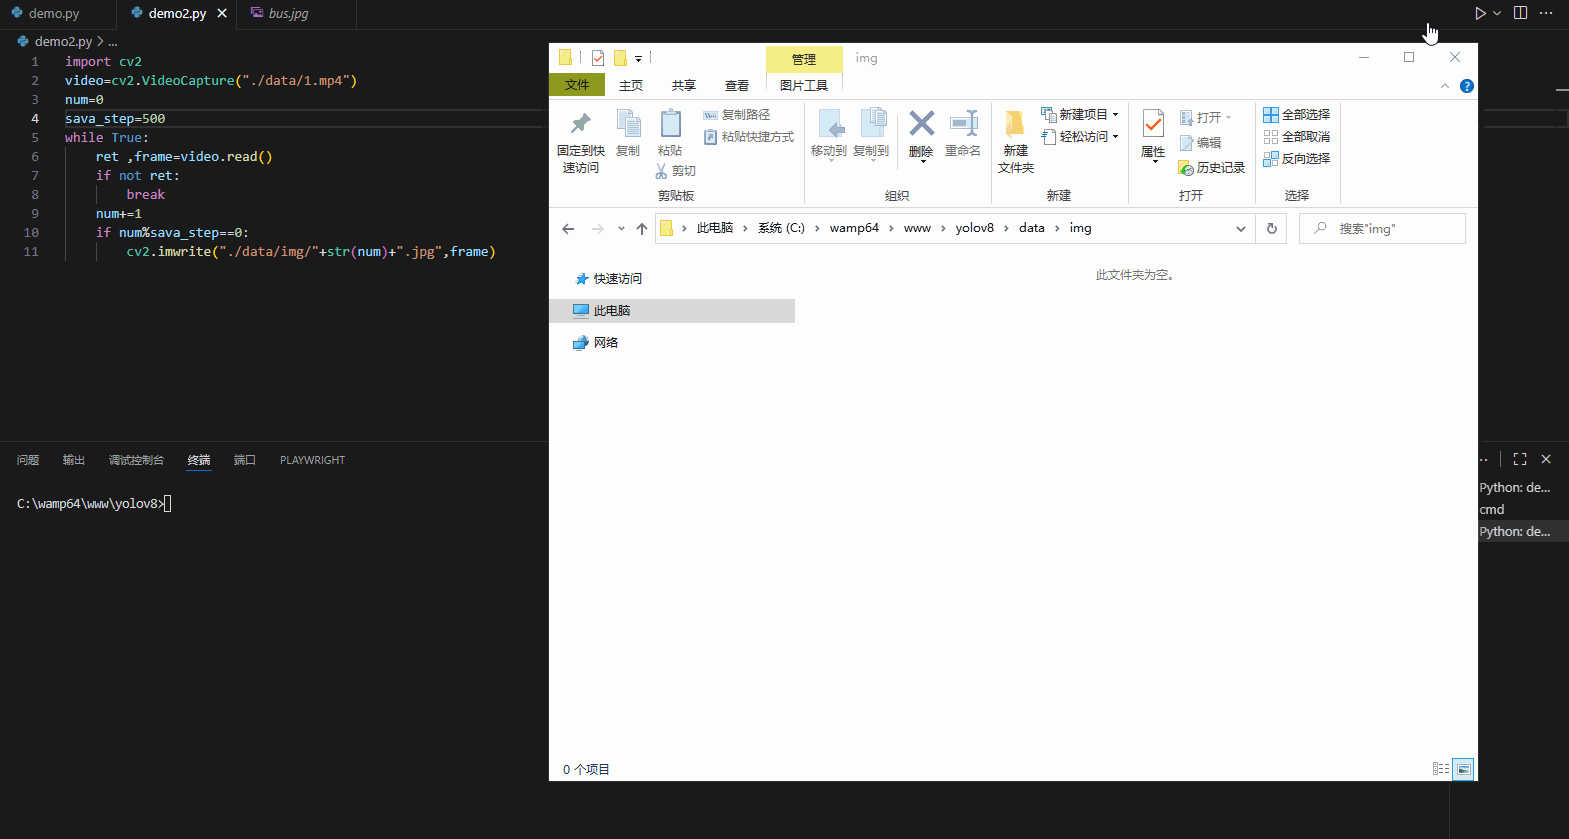Click the 新建文件夹 folder icon
Screen dimensions: 1569x839
(x=1015, y=123)
